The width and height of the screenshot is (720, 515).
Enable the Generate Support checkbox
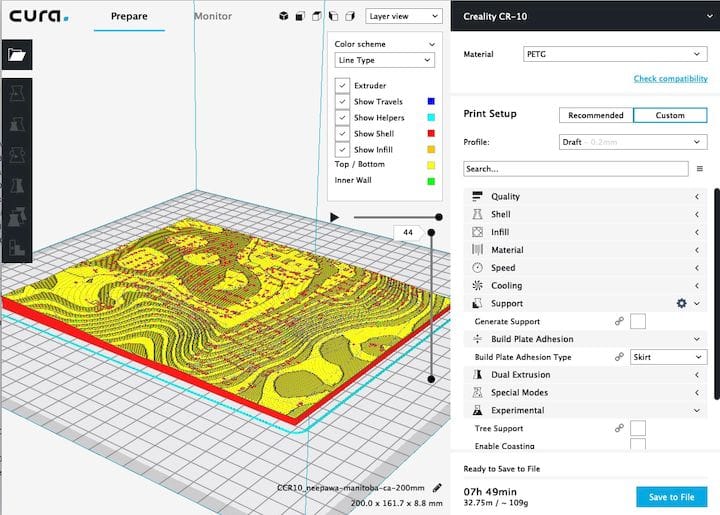[637, 321]
